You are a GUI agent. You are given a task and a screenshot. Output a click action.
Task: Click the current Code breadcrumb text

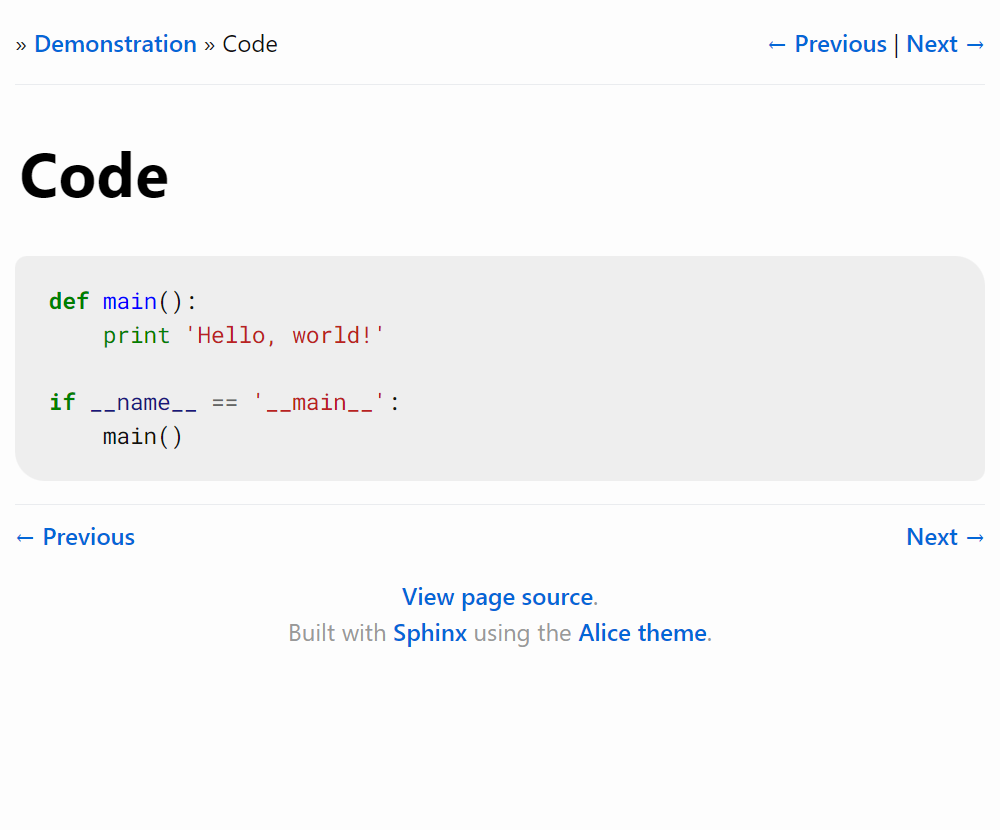[x=250, y=44]
